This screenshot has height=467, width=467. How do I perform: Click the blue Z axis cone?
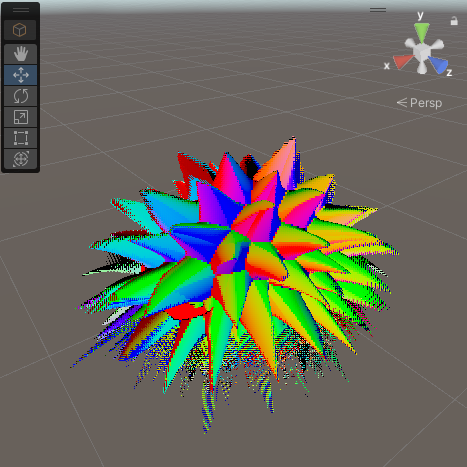pyautogui.click(x=438, y=64)
